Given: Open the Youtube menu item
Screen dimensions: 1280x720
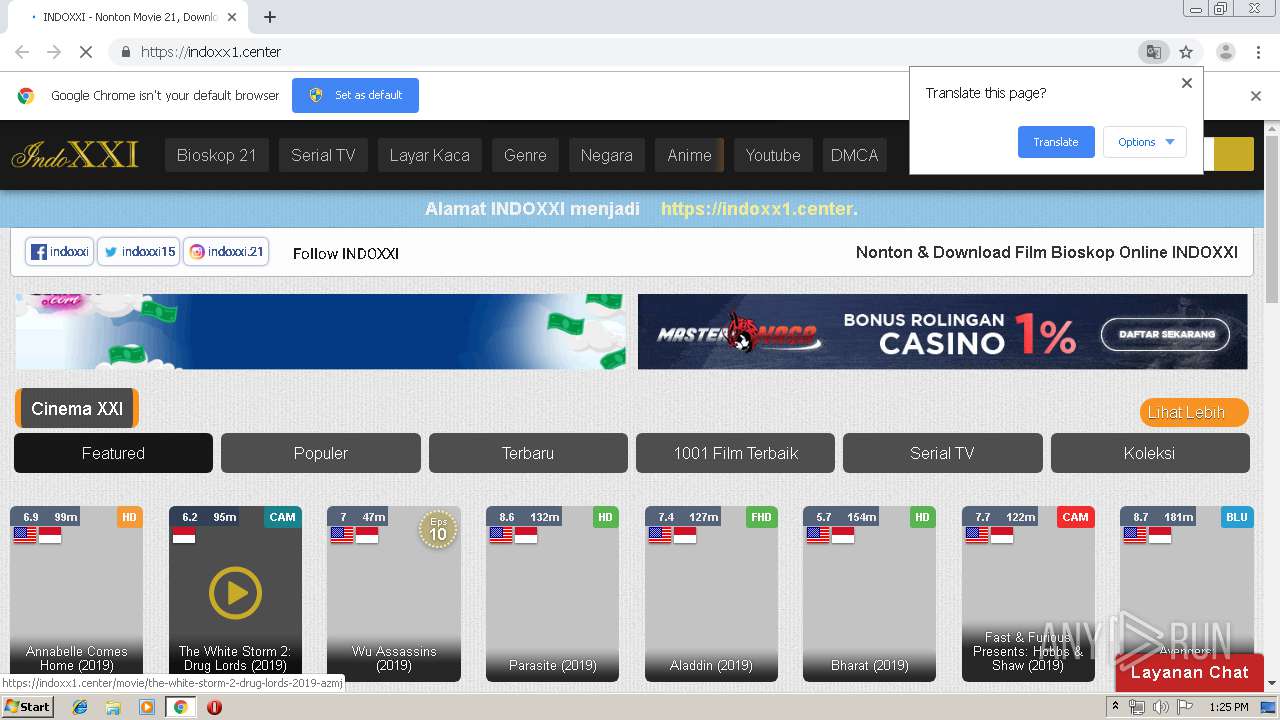Looking at the screenshot, I should 773,155.
